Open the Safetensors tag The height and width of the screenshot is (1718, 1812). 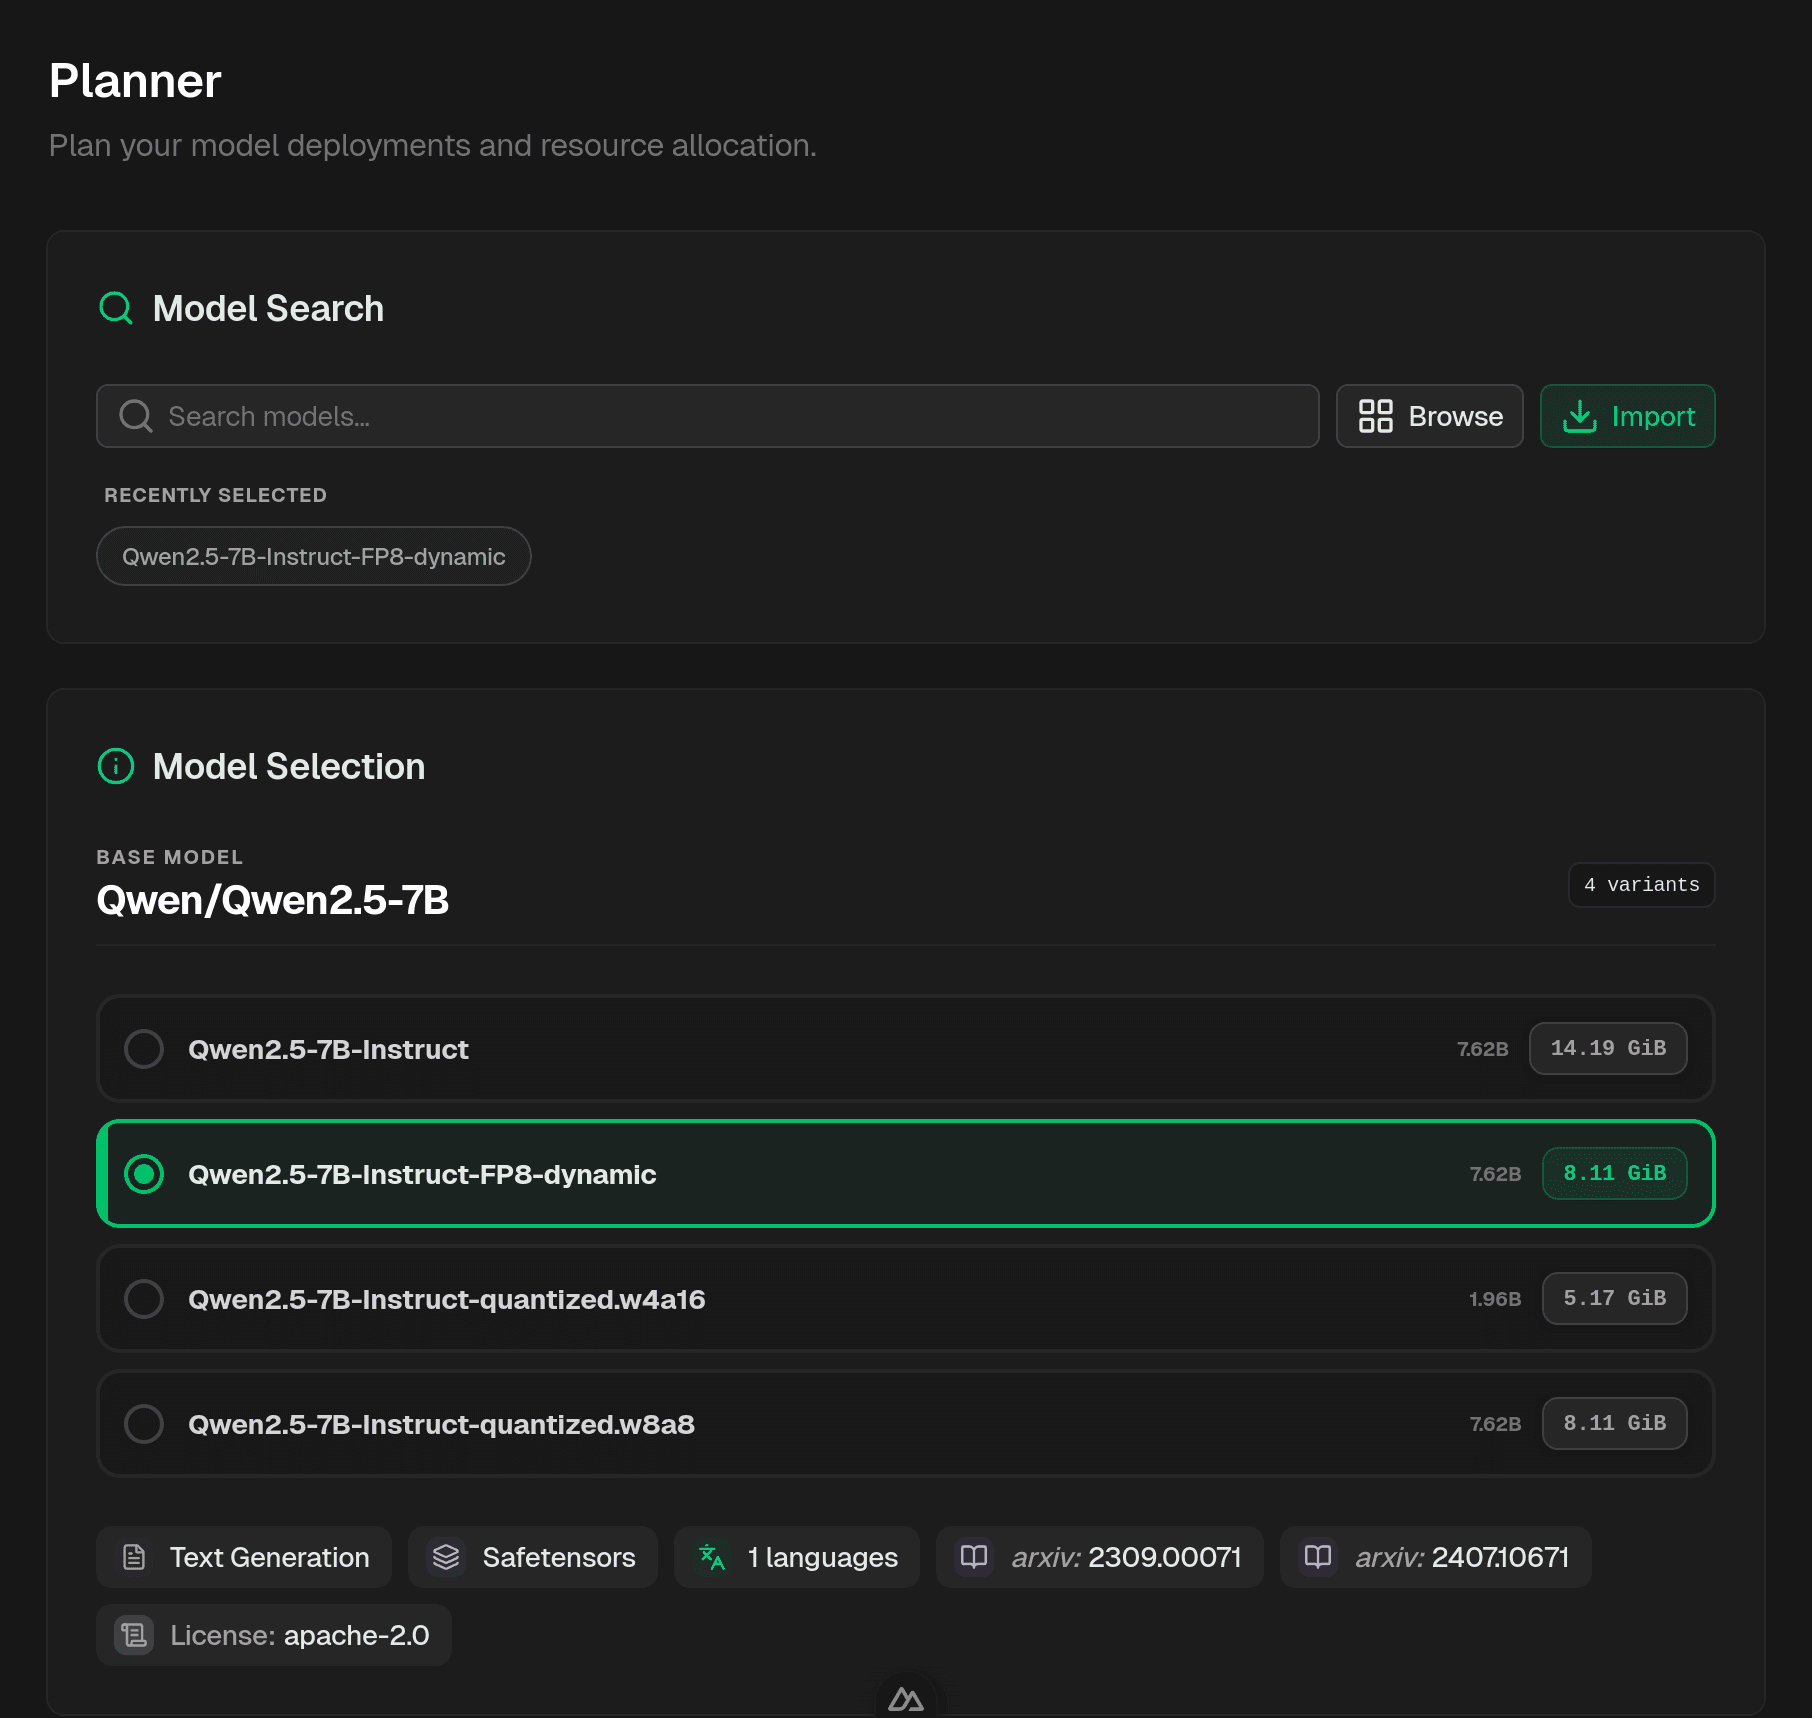(x=533, y=1557)
